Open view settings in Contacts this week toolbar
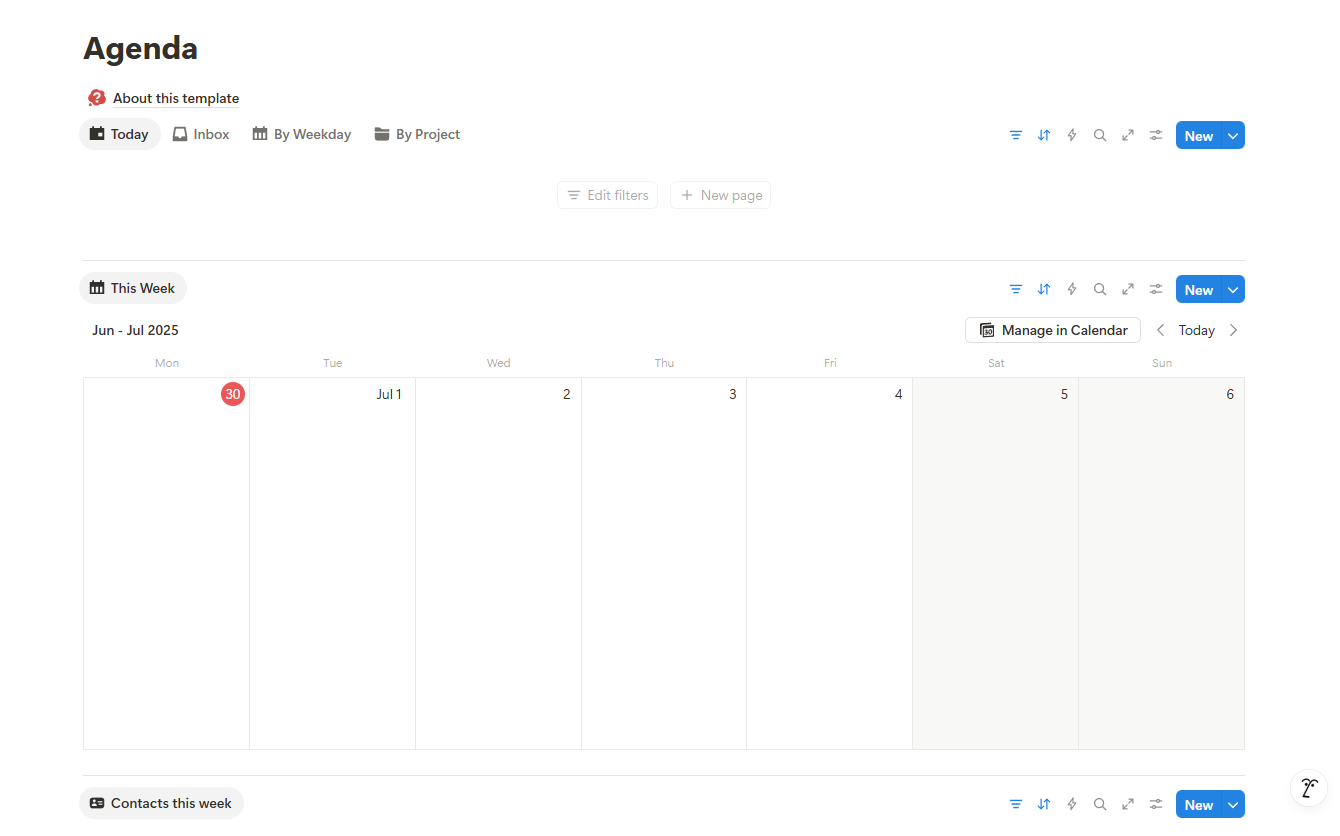The width and height of the screenshot is (1340, 836). click(x=1155, y=804)
